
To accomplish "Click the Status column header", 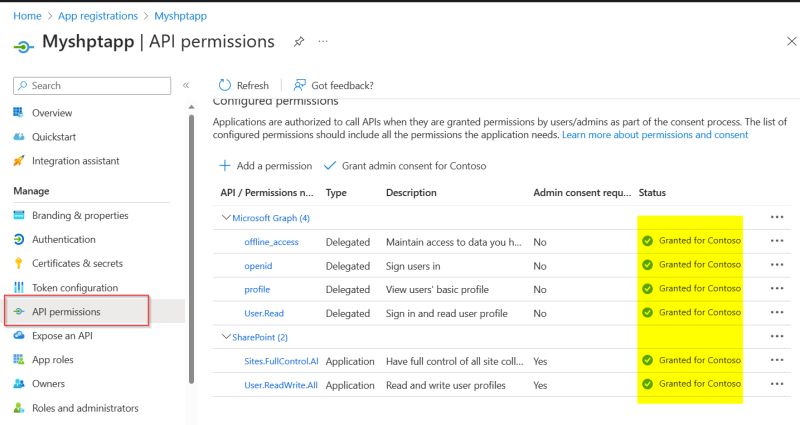I will click(652, 193).
